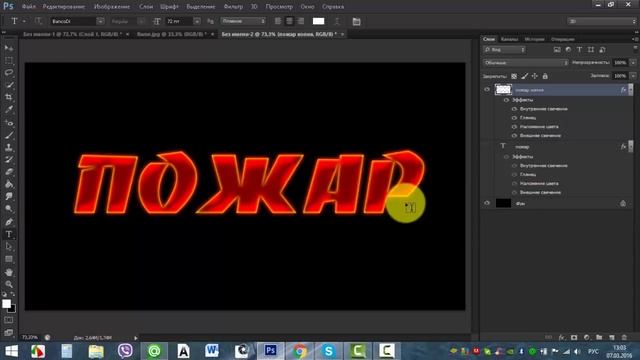Select the Paint Bucket tool
Screen dimensions: 640x360
pos(9,184)
